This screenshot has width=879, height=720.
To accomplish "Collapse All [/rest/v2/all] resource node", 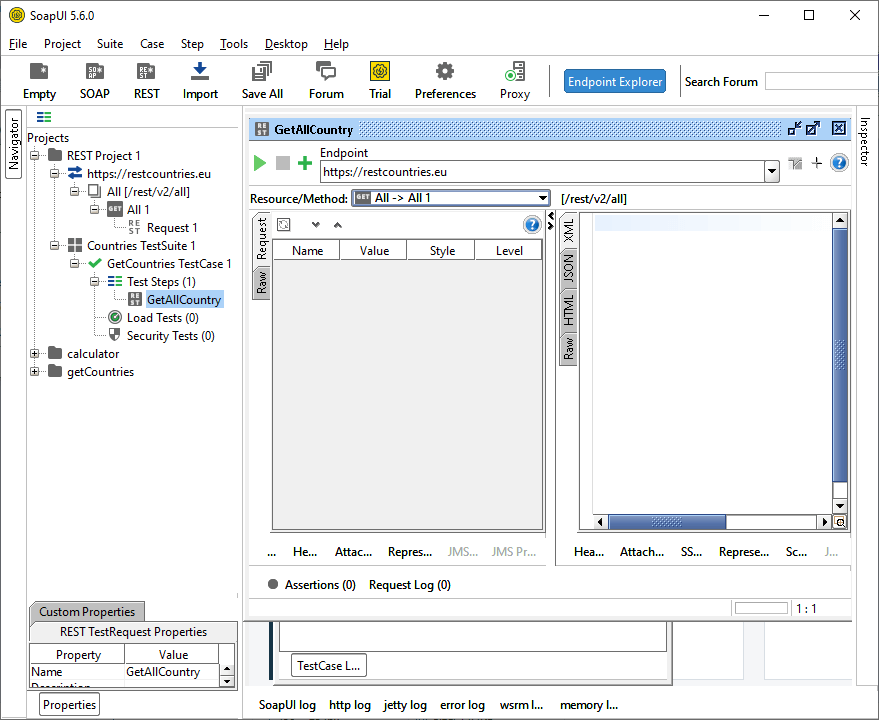I will (75, 191).
